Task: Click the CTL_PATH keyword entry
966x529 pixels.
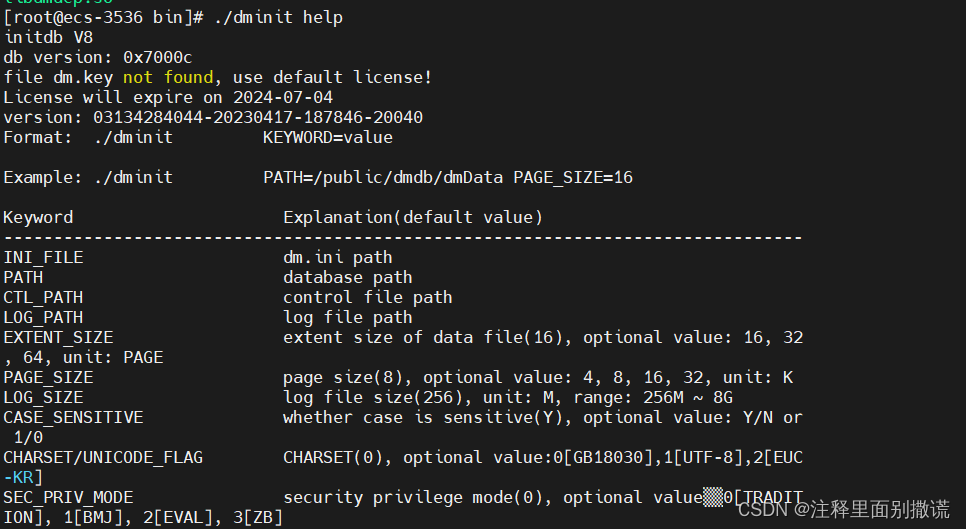Action: pos(43,297)
